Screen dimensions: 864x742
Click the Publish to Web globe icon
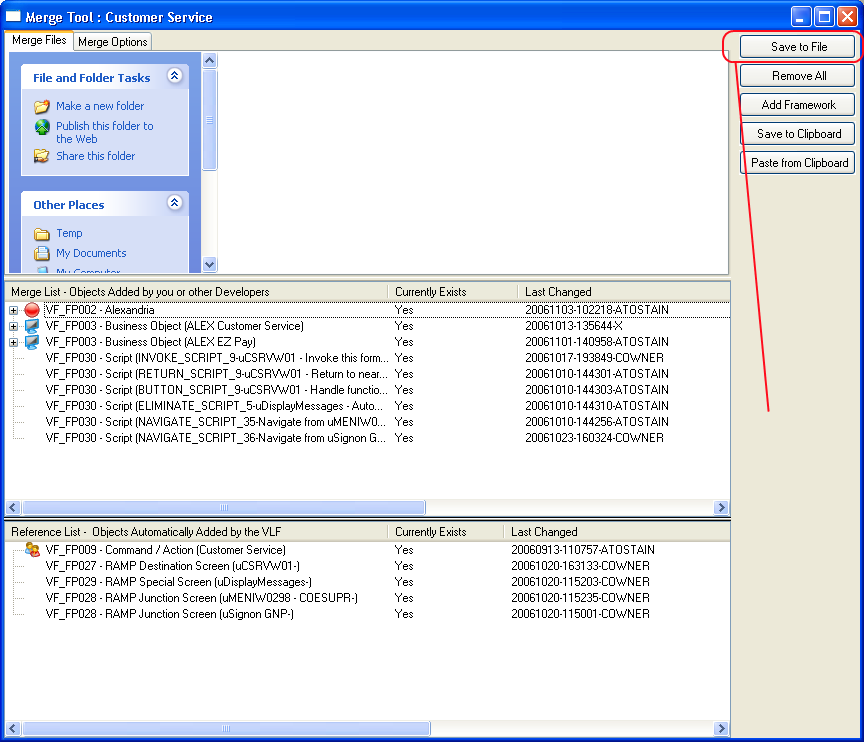pyautogui.click(x=42, y=127)
